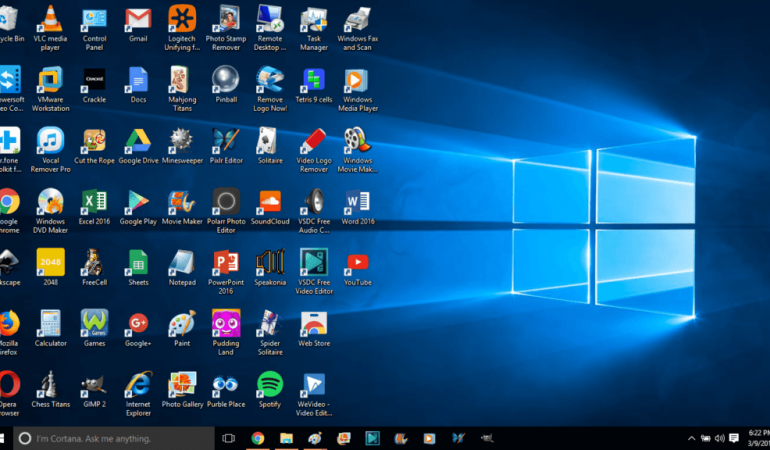Select the Pixlr Editor desktop icon

[226, 141]
